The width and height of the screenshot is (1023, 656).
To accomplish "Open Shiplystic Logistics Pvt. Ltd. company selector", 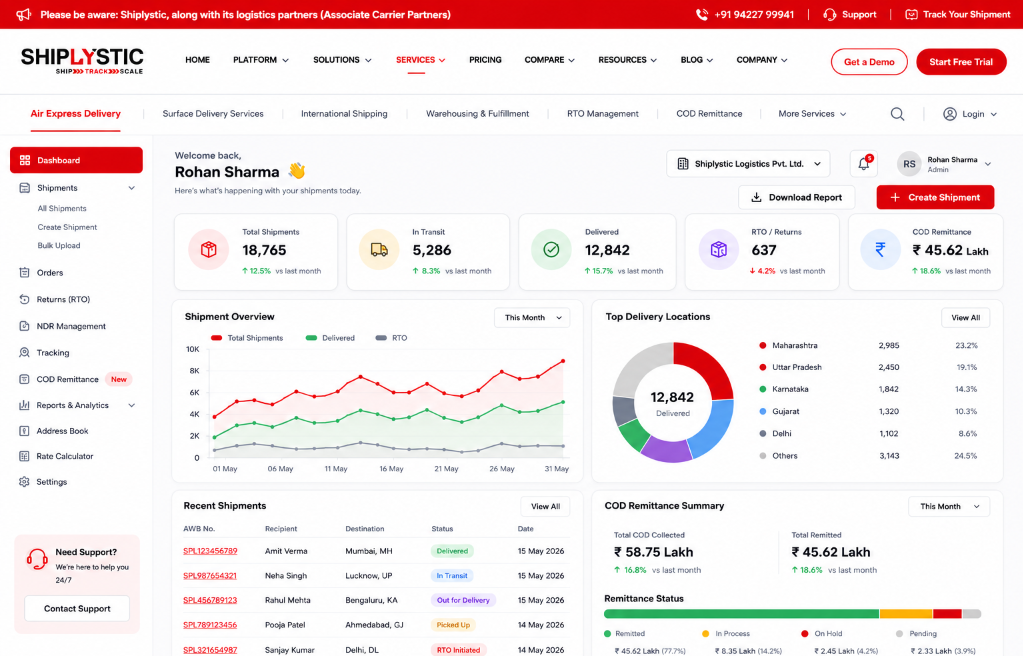I will (x=748, y=164).
